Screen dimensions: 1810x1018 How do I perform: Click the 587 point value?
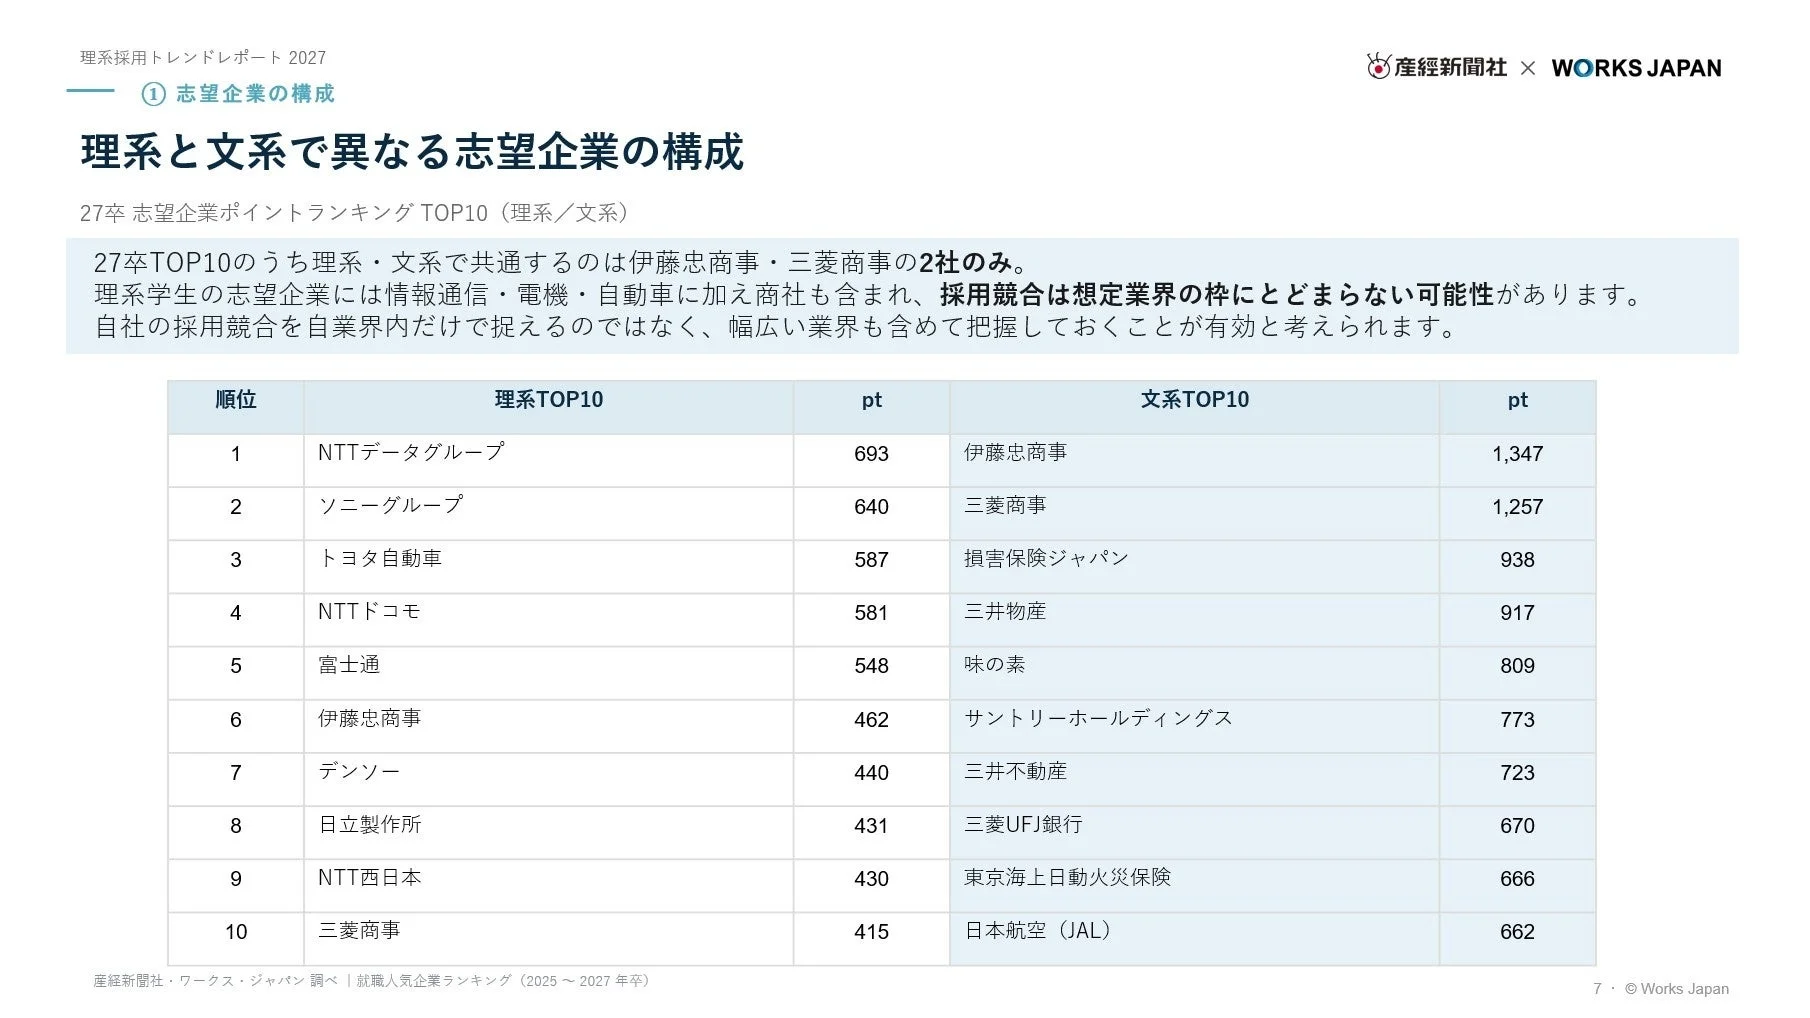[871, 560]
